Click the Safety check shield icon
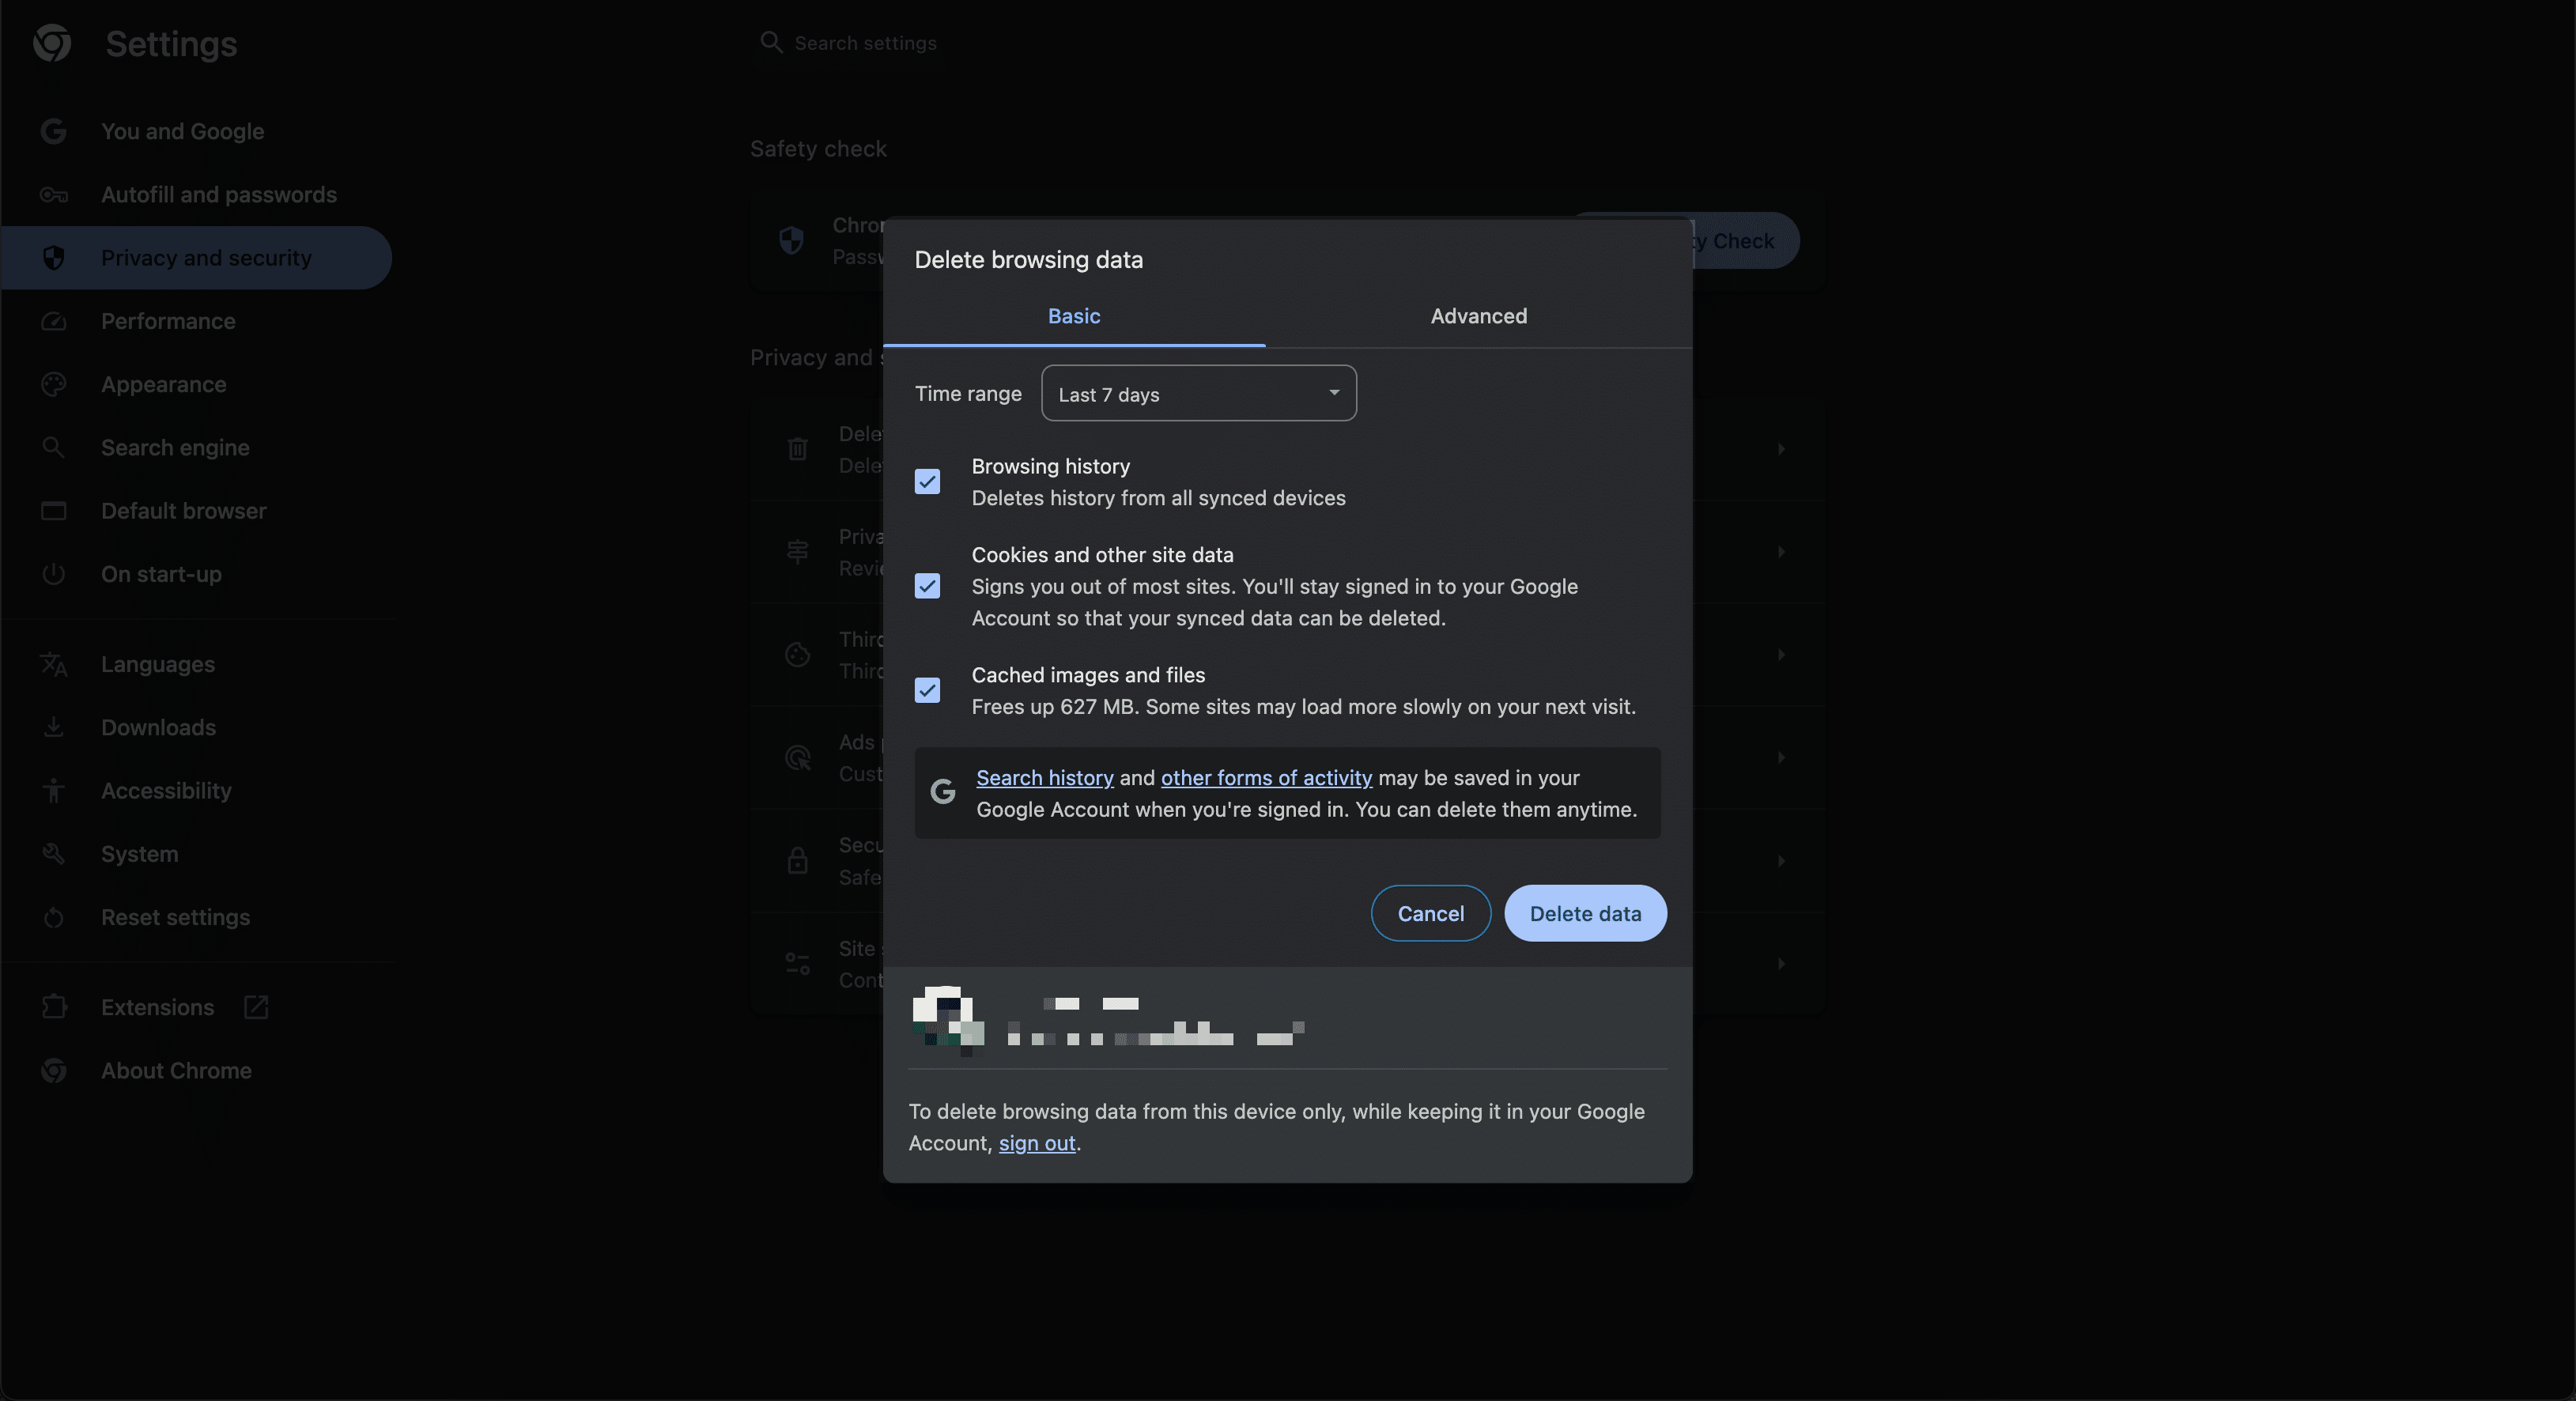Viewport: 2576px width, 1401px height. (x=791, y=240)
